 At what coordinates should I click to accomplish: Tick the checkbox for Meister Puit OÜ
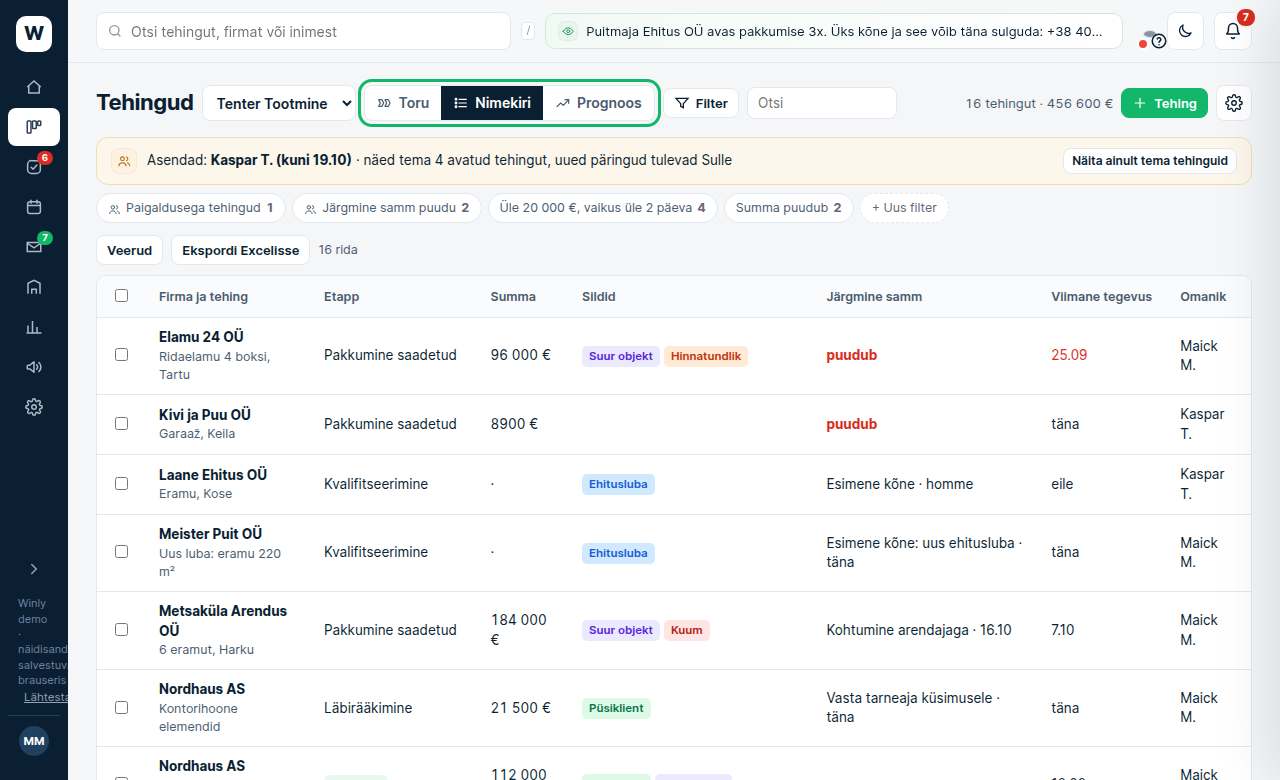pos(122,552)
